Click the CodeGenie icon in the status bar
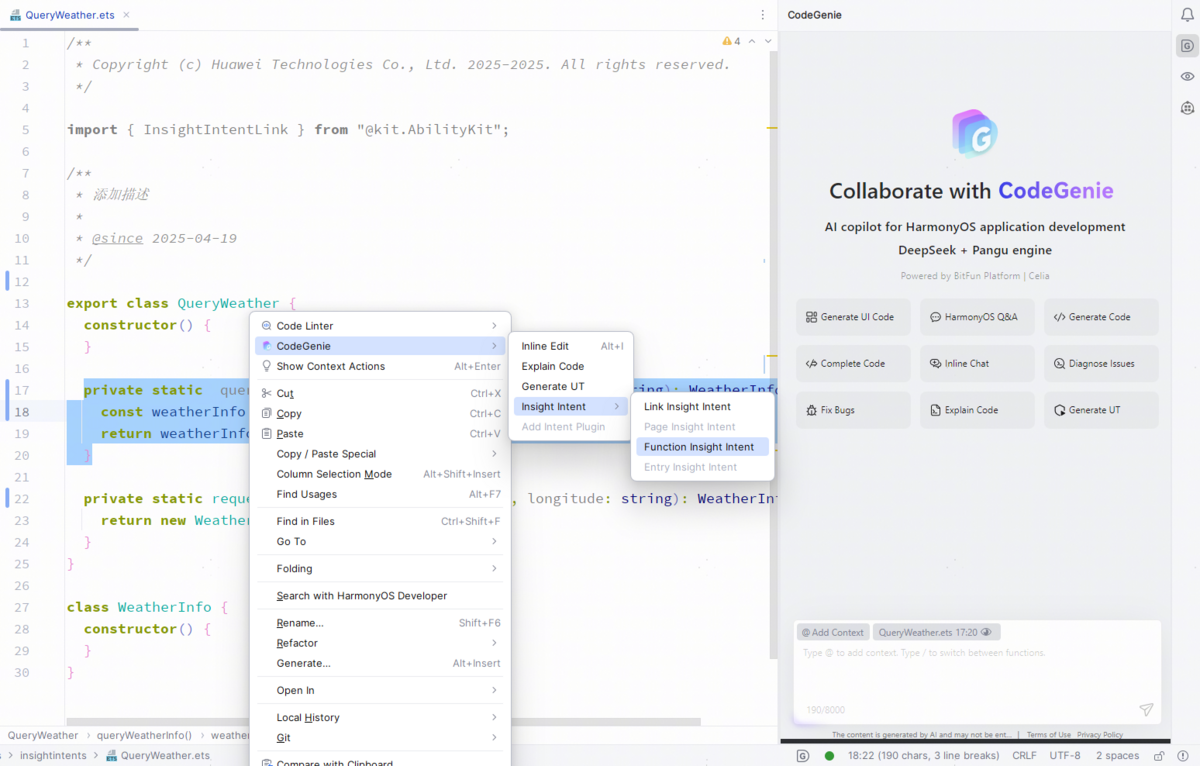1200x766 pixels. click(x=803, y=756)
